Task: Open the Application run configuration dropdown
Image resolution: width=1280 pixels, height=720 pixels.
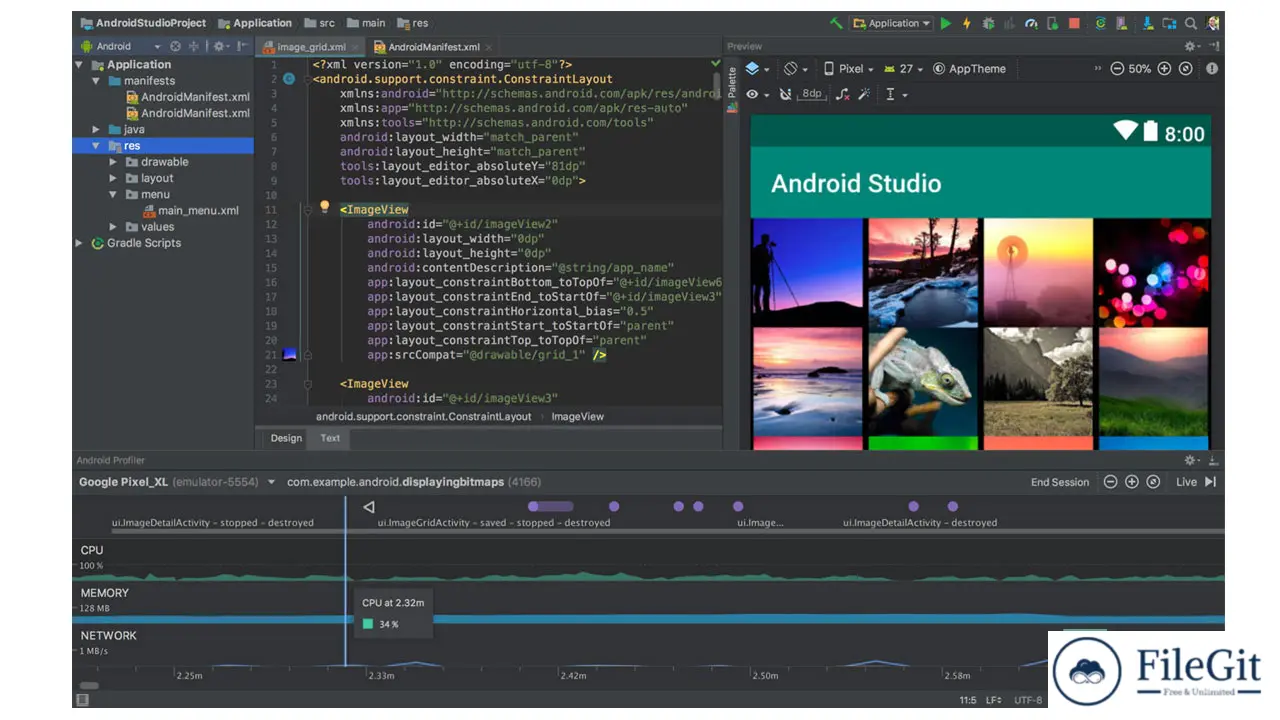Action: [890, 23]
